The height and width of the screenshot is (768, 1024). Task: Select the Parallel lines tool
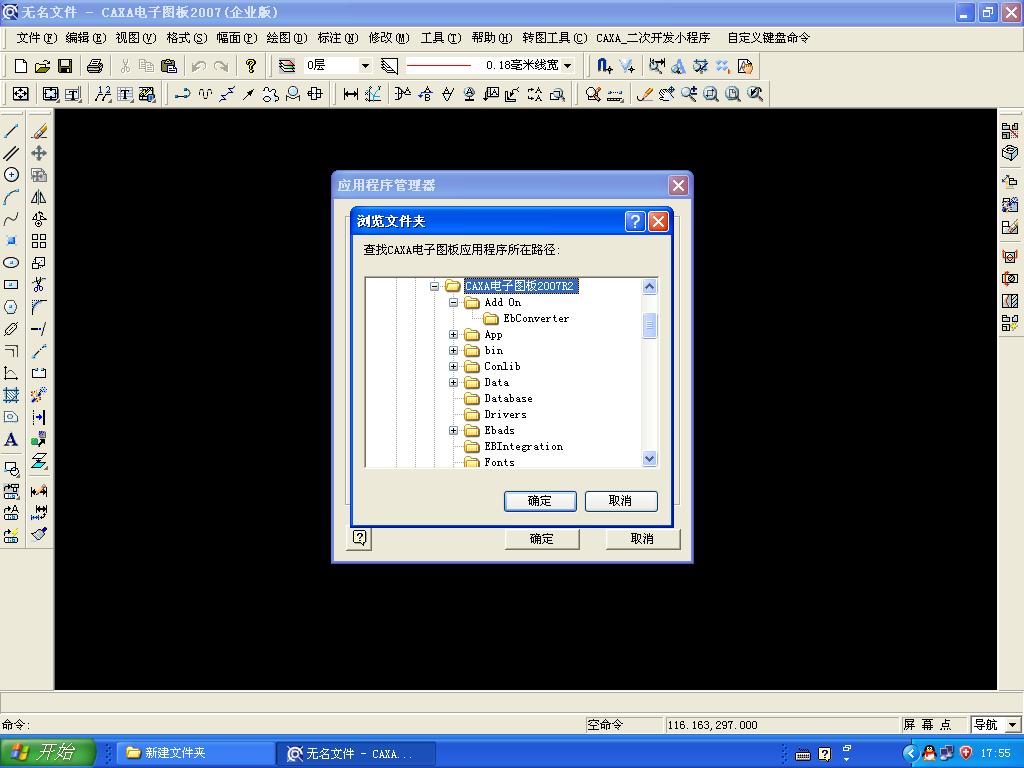[11, 153]
